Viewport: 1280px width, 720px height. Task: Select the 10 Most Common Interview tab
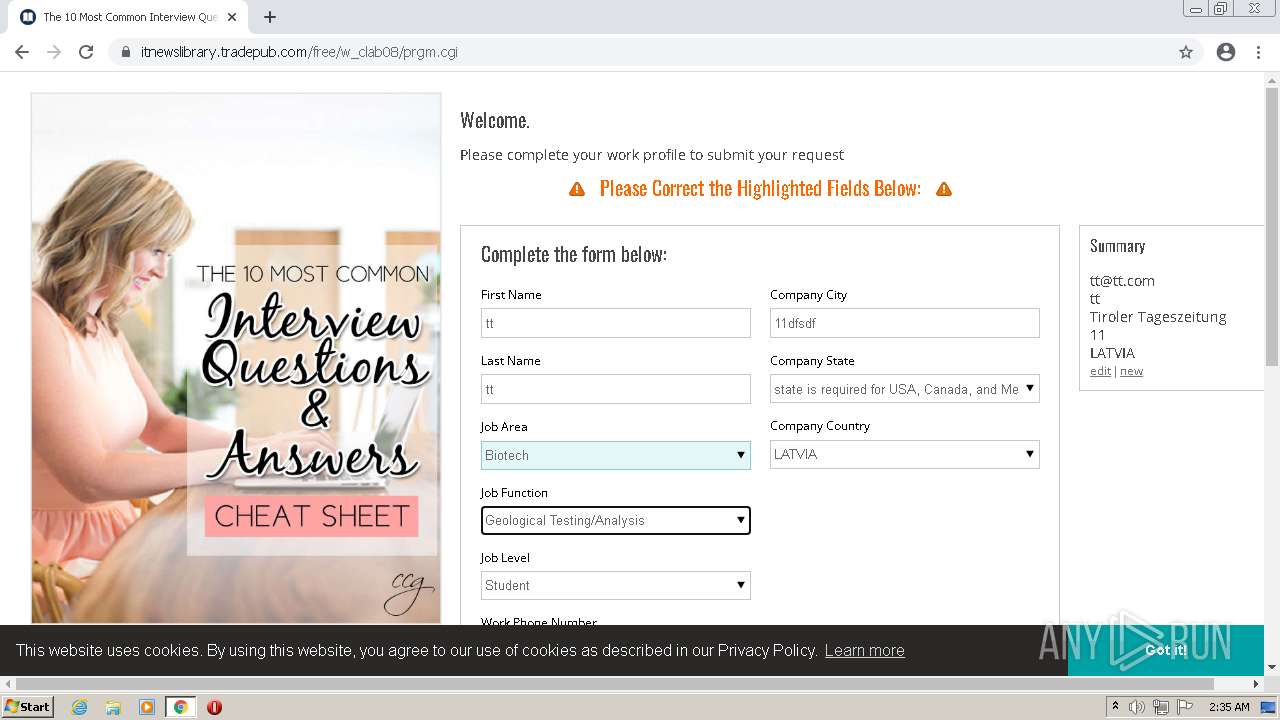click(x=128, y=17)
